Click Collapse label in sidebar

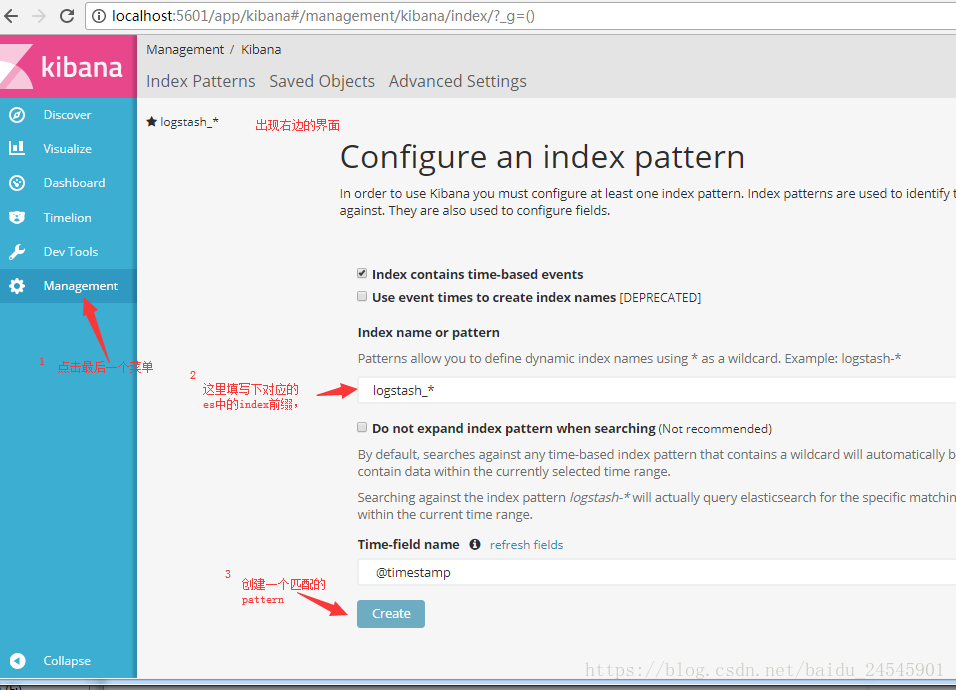tap(67, 661)
